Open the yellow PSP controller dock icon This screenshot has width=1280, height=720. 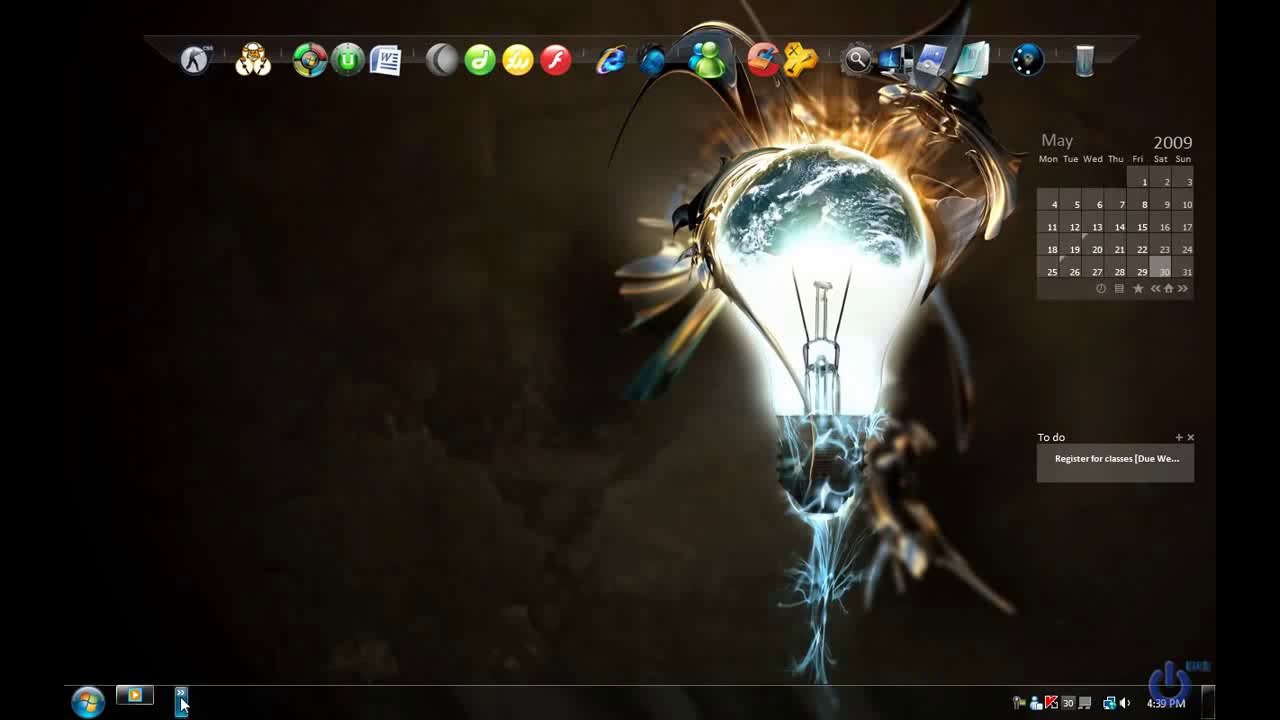(800, 60)
